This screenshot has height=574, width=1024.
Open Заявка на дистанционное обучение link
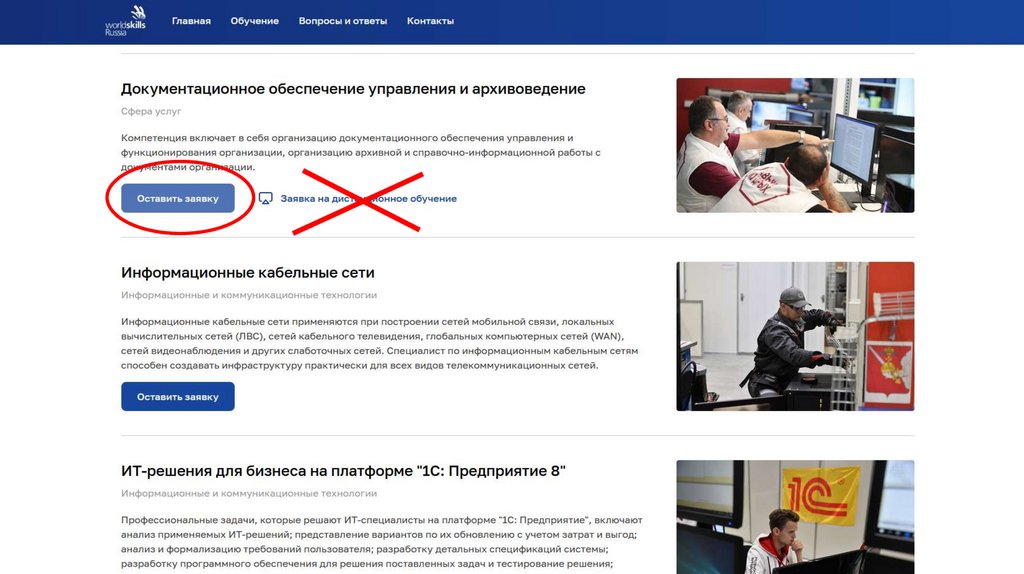point(368,199)
